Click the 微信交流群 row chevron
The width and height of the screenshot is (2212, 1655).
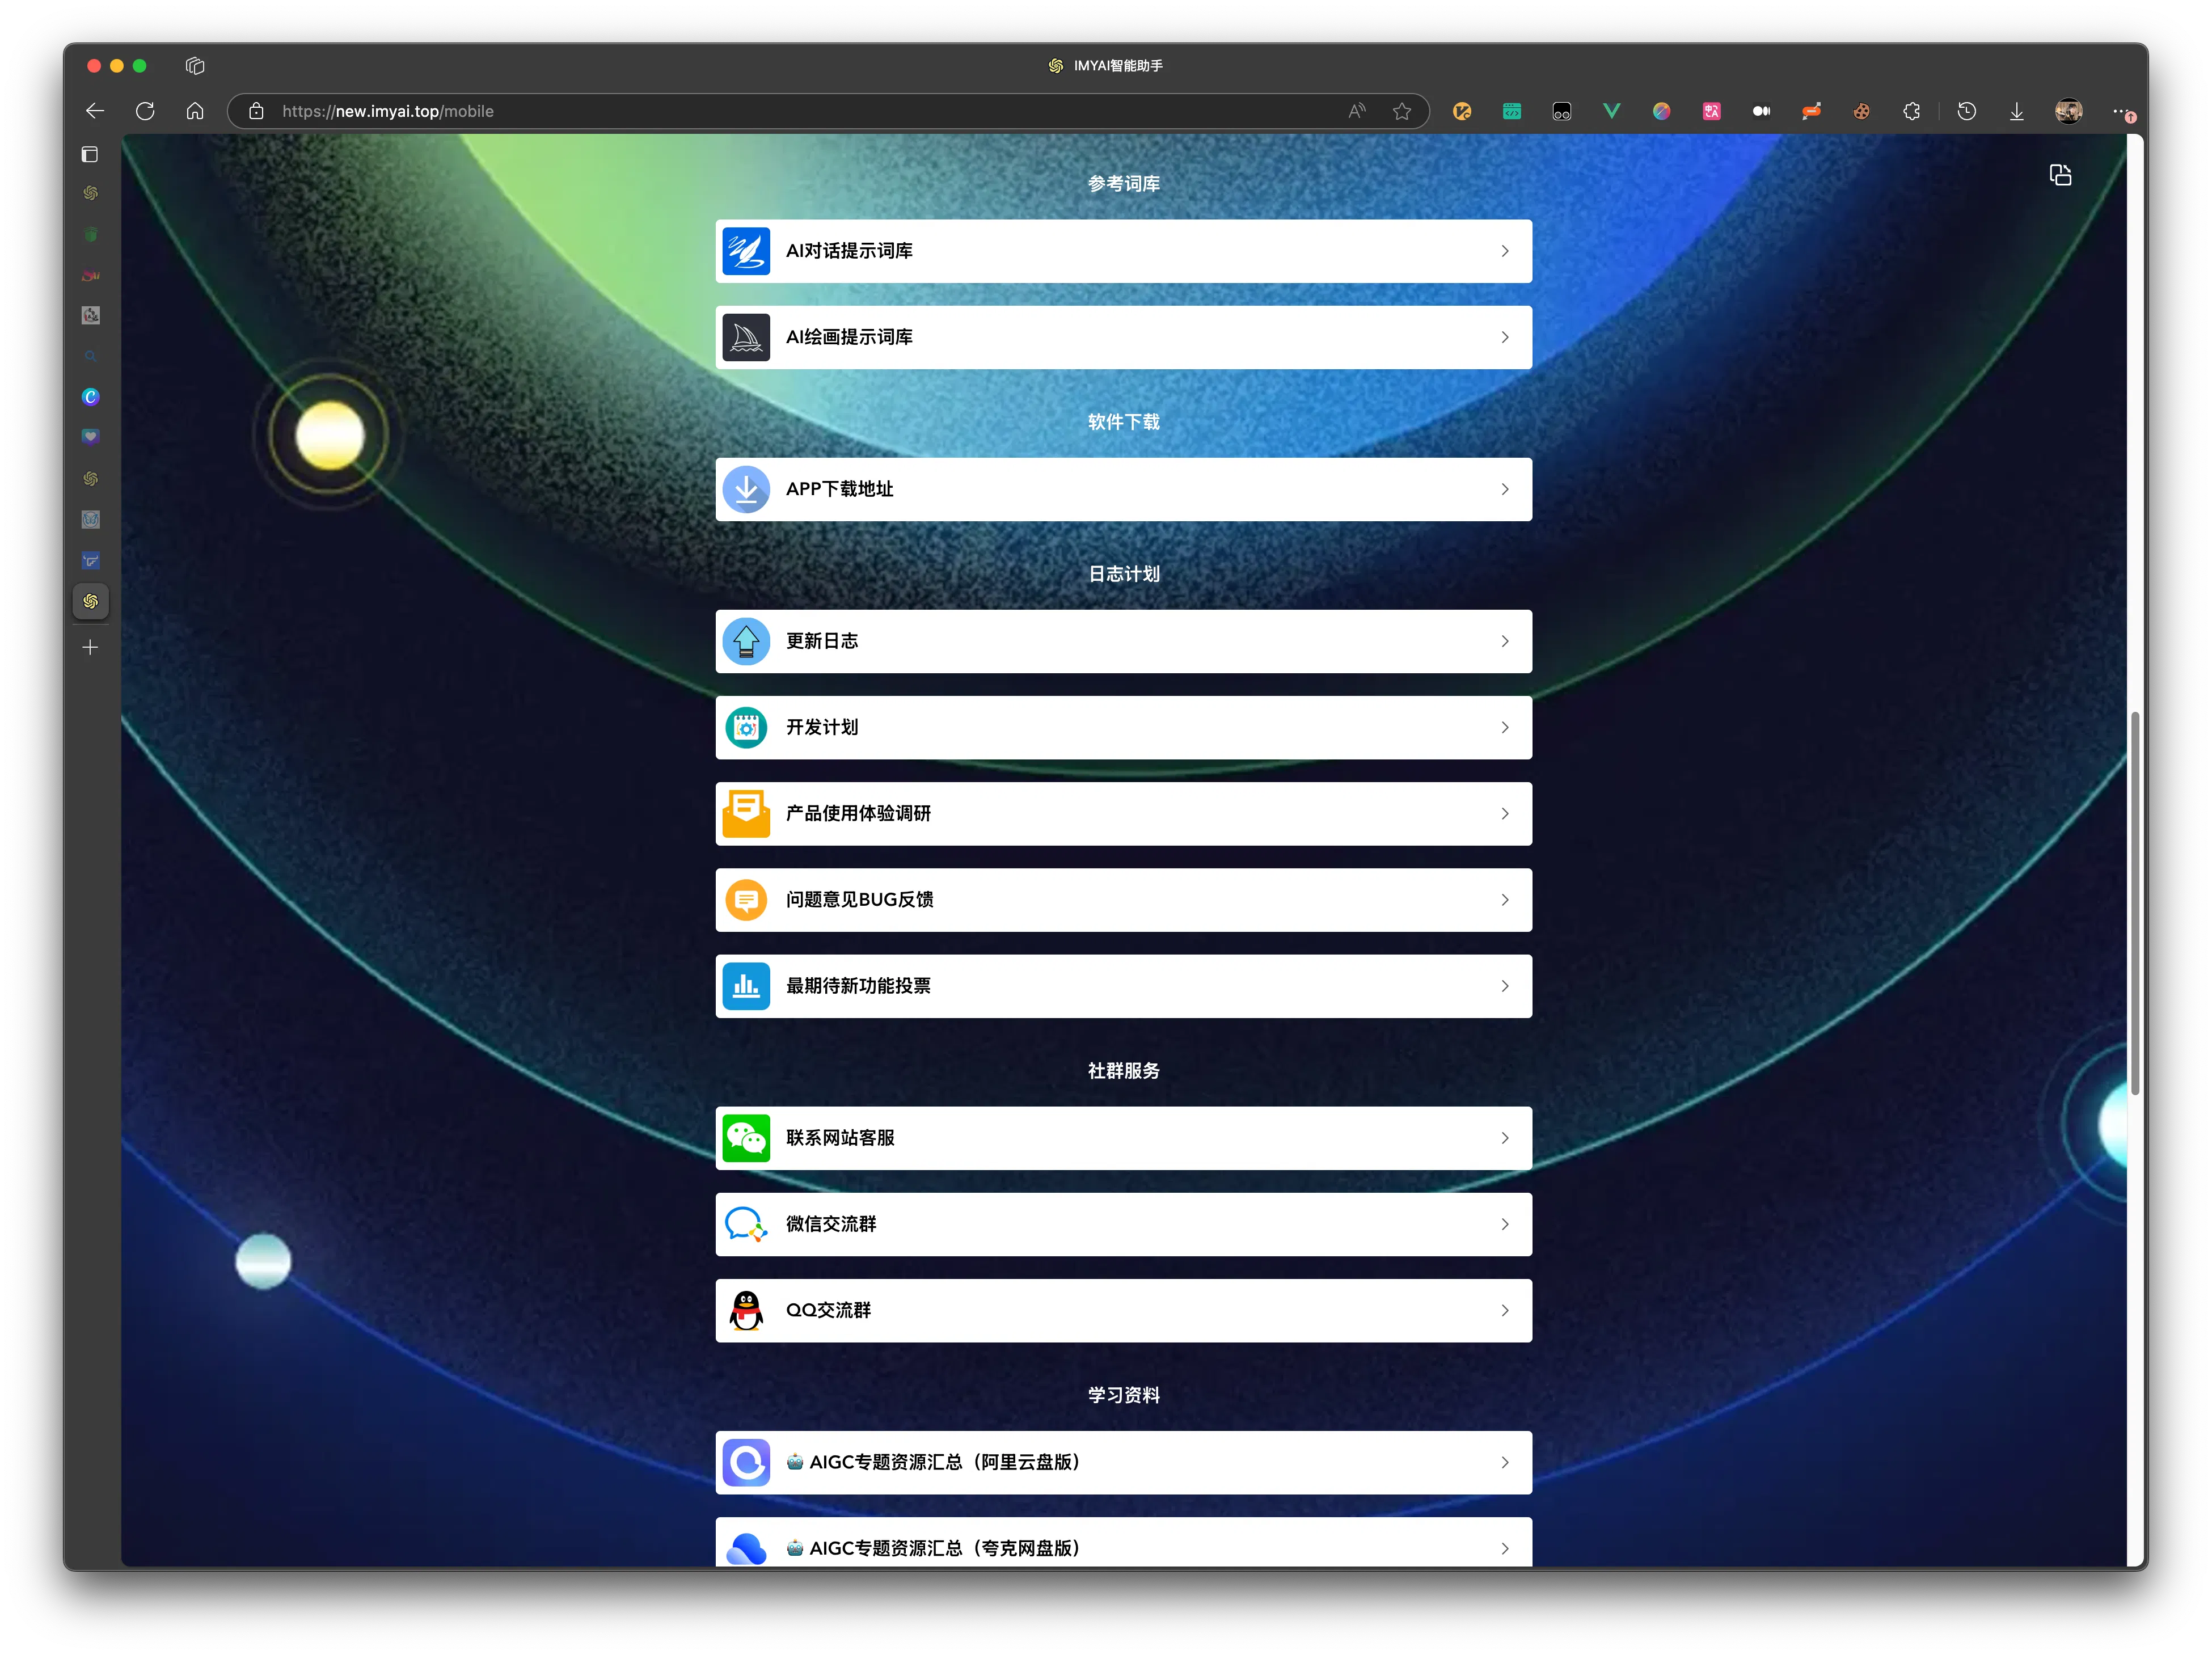(x=1505, y=1224)
